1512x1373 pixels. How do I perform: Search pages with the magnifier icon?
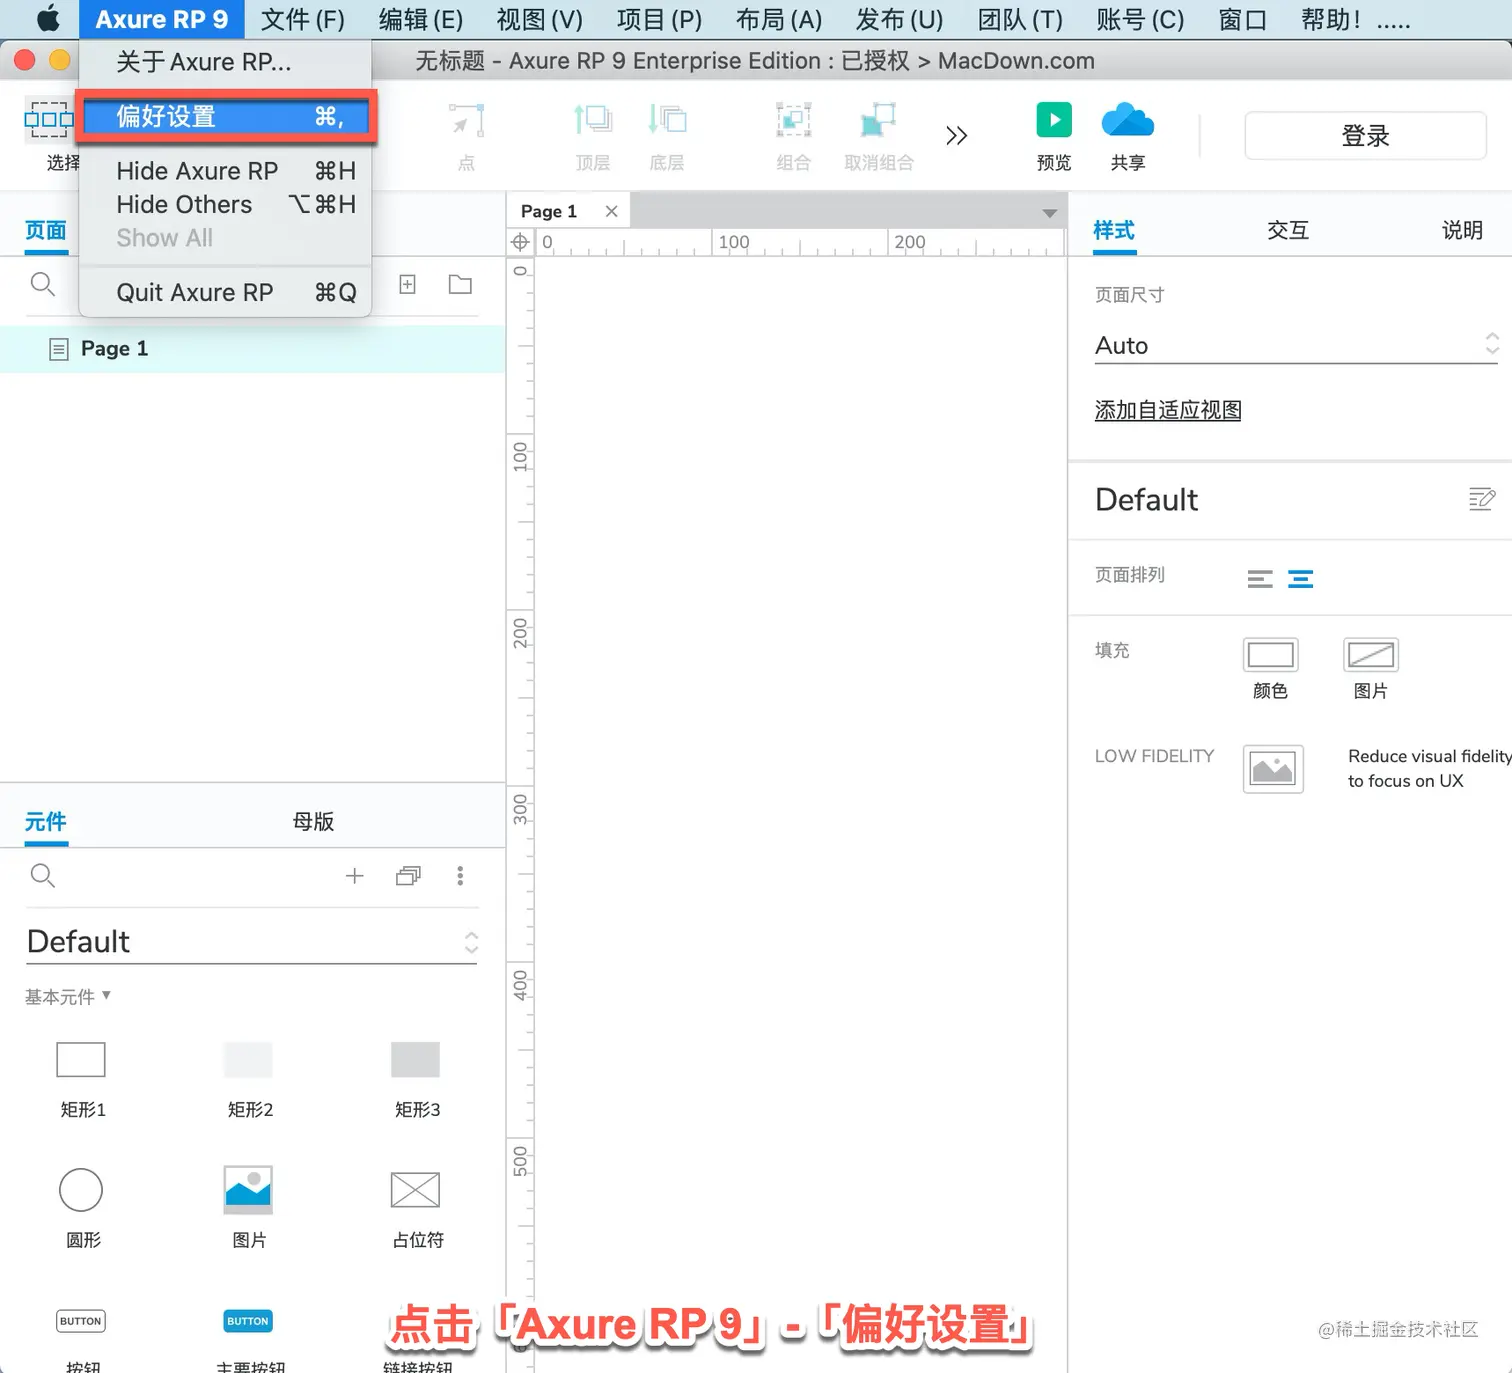42,285
